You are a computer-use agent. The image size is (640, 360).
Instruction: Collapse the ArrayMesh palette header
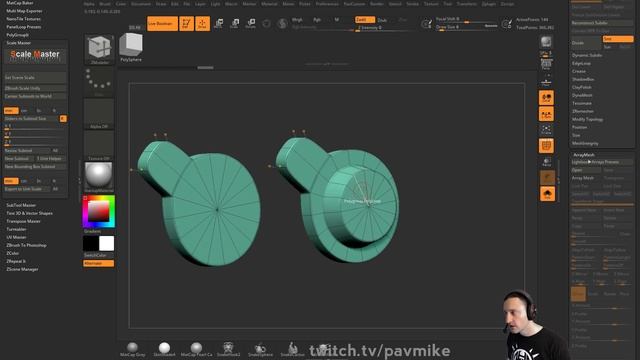tap(584, 155)
